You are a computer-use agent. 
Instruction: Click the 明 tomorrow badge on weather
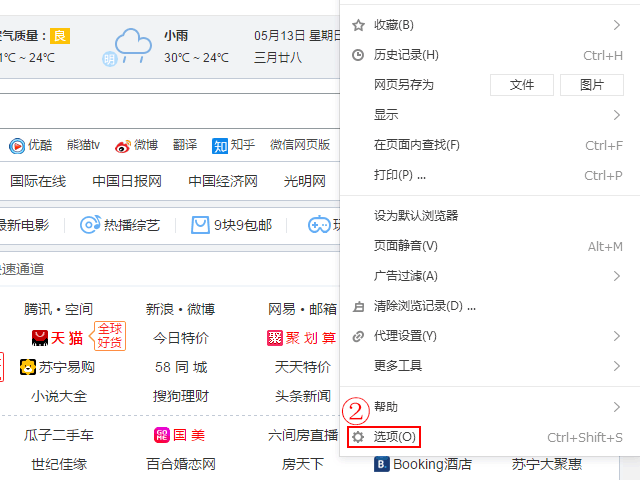[x=109, y=60]
